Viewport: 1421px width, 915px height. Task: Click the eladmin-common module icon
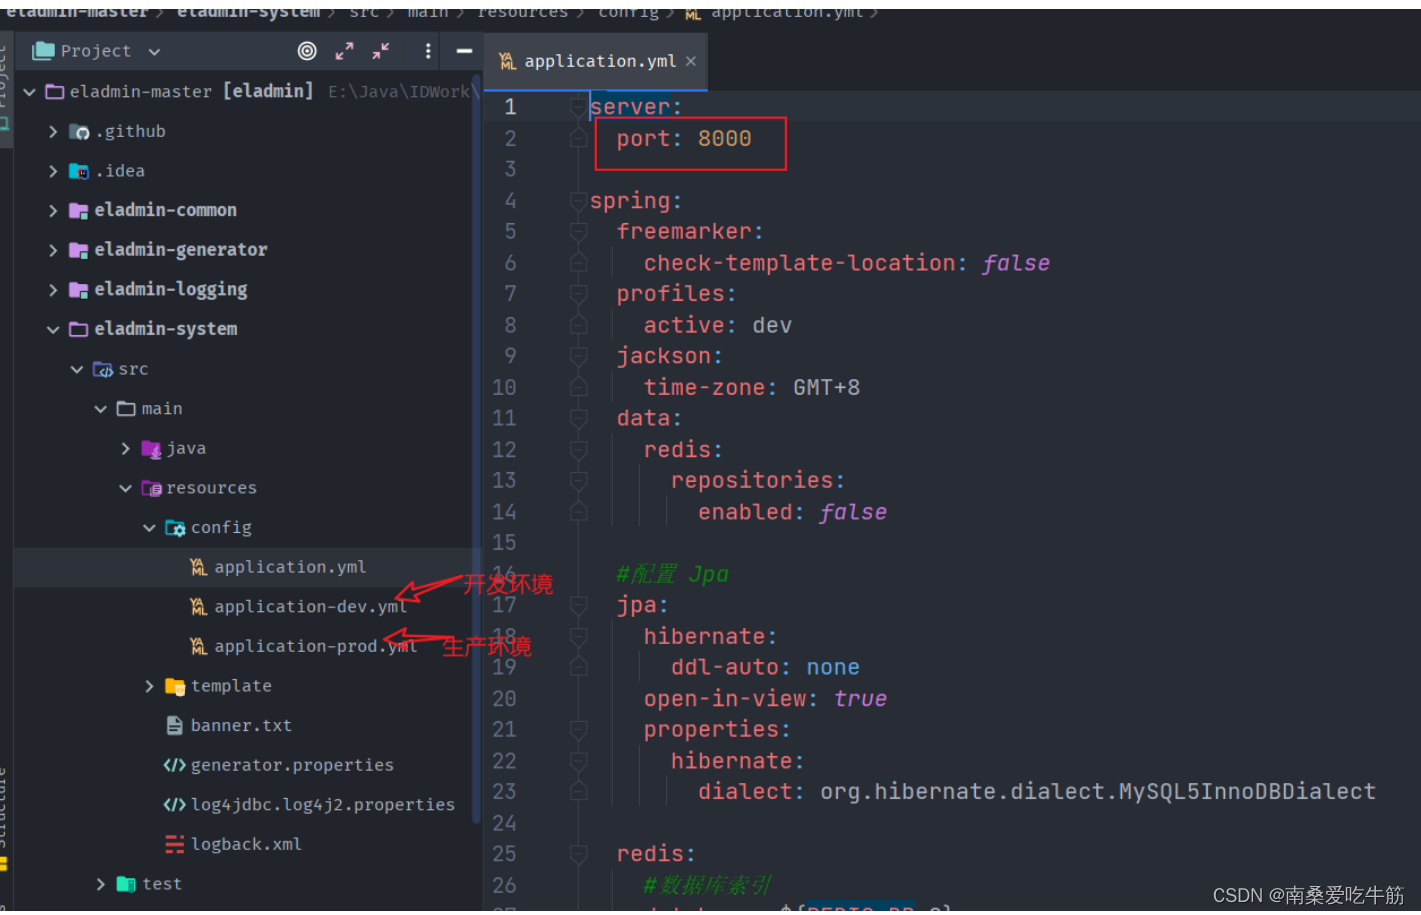click(79, 211)
